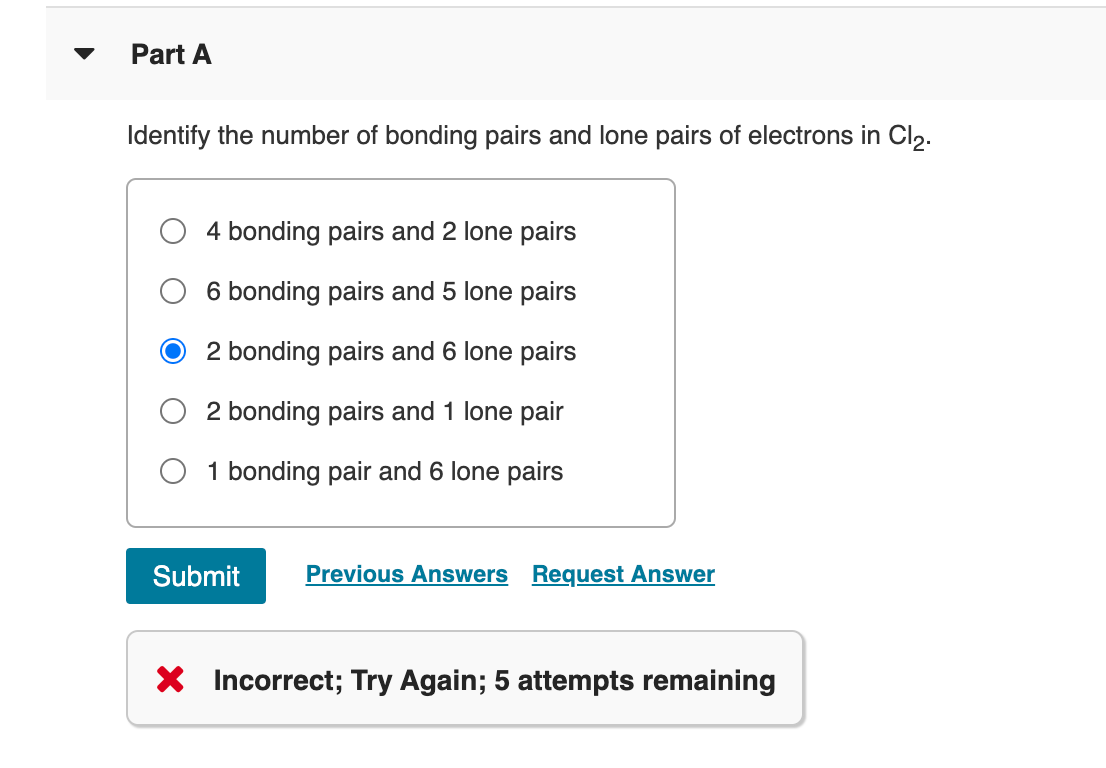Viewport: 1106px width, 768px height.
Task: Click inside the answer choices box
Action: [x=400, y=350]
